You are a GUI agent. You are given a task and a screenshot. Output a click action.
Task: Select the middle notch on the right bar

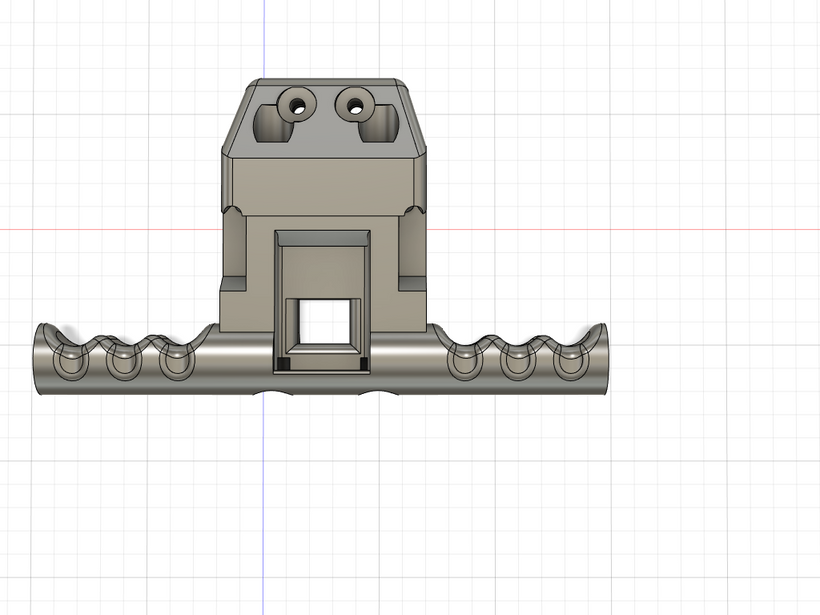tap(517, 362)
